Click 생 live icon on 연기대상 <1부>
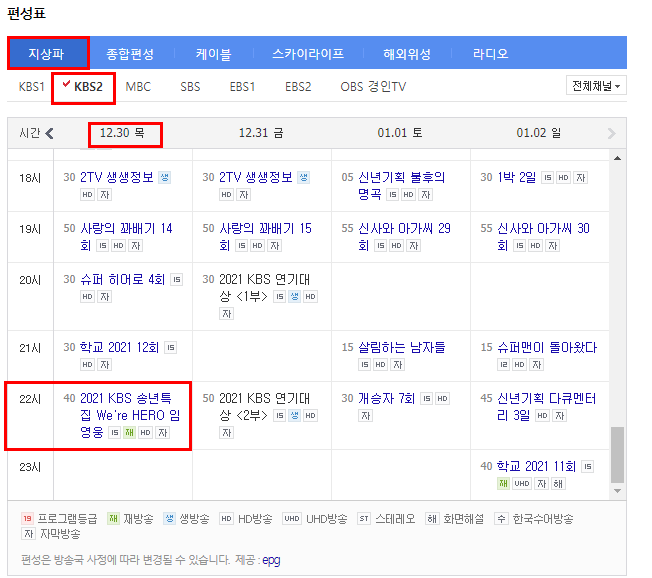 294,296
